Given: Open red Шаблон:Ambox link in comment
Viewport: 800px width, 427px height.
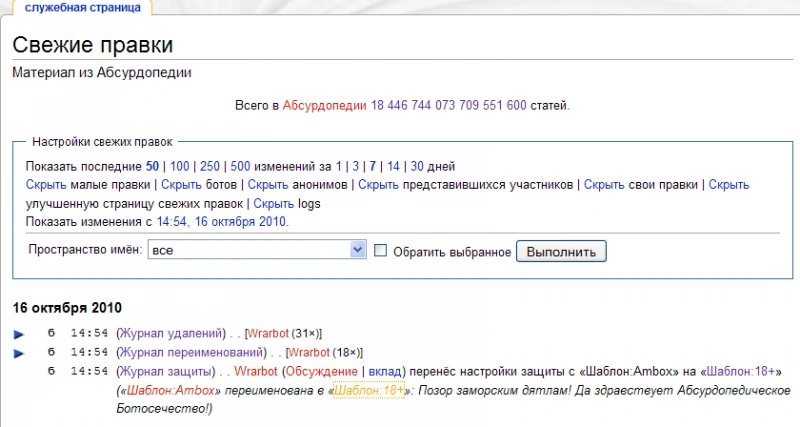Looking at the screenshot, I should (x=170, y=390).
